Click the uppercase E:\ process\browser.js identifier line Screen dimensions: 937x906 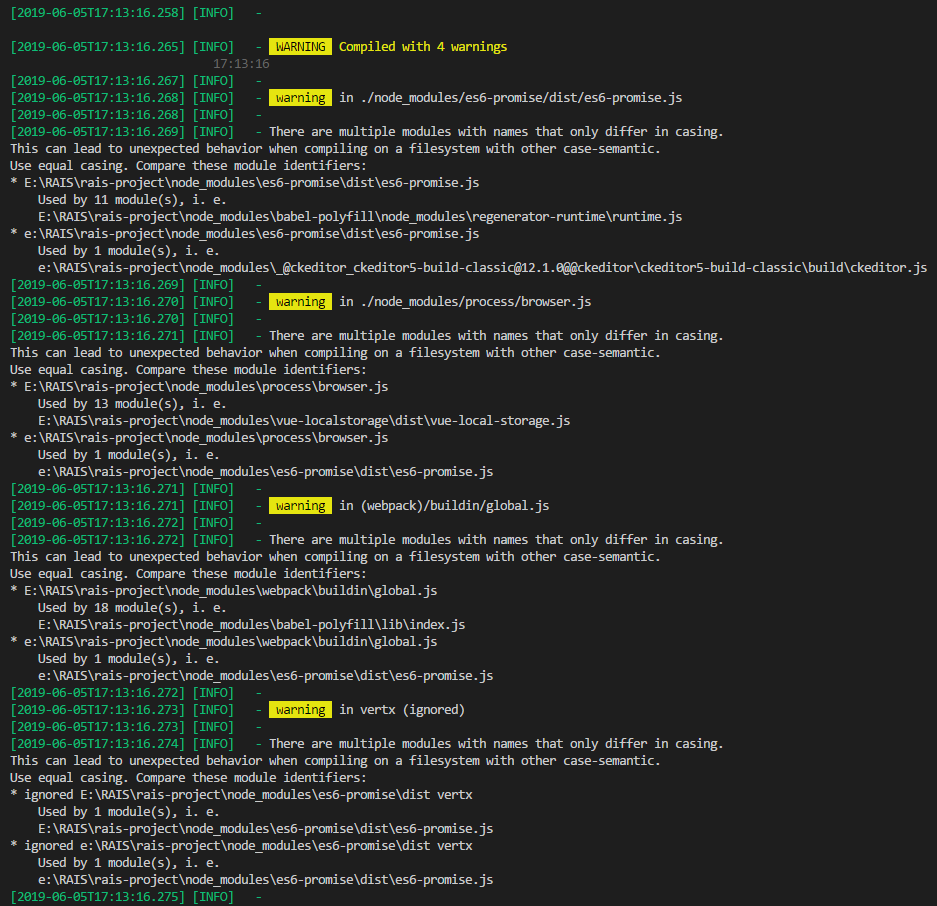click(x=200, y=387)
